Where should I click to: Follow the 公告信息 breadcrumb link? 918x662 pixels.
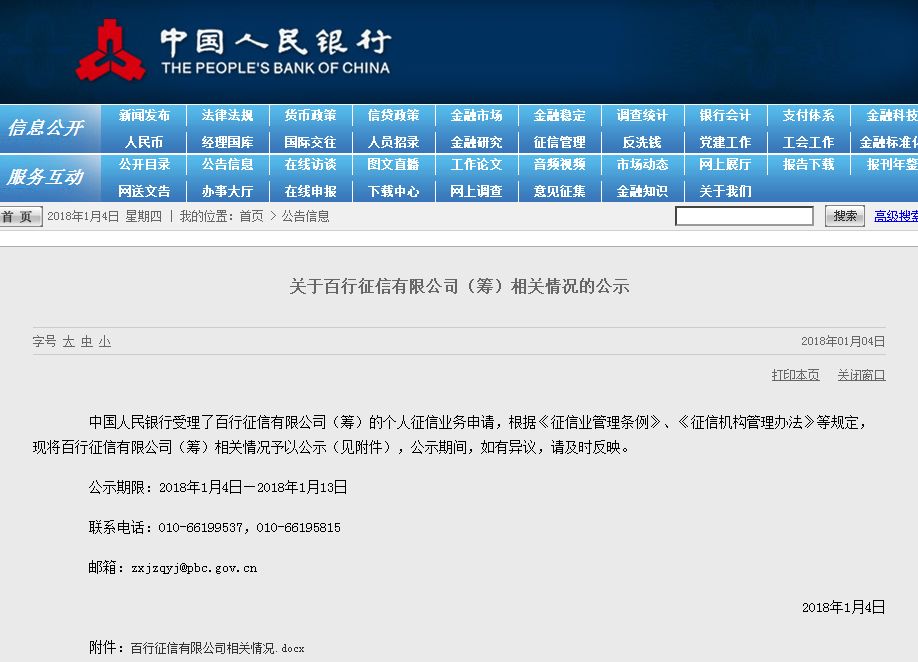pyautogui.click(x=306, y=217)
